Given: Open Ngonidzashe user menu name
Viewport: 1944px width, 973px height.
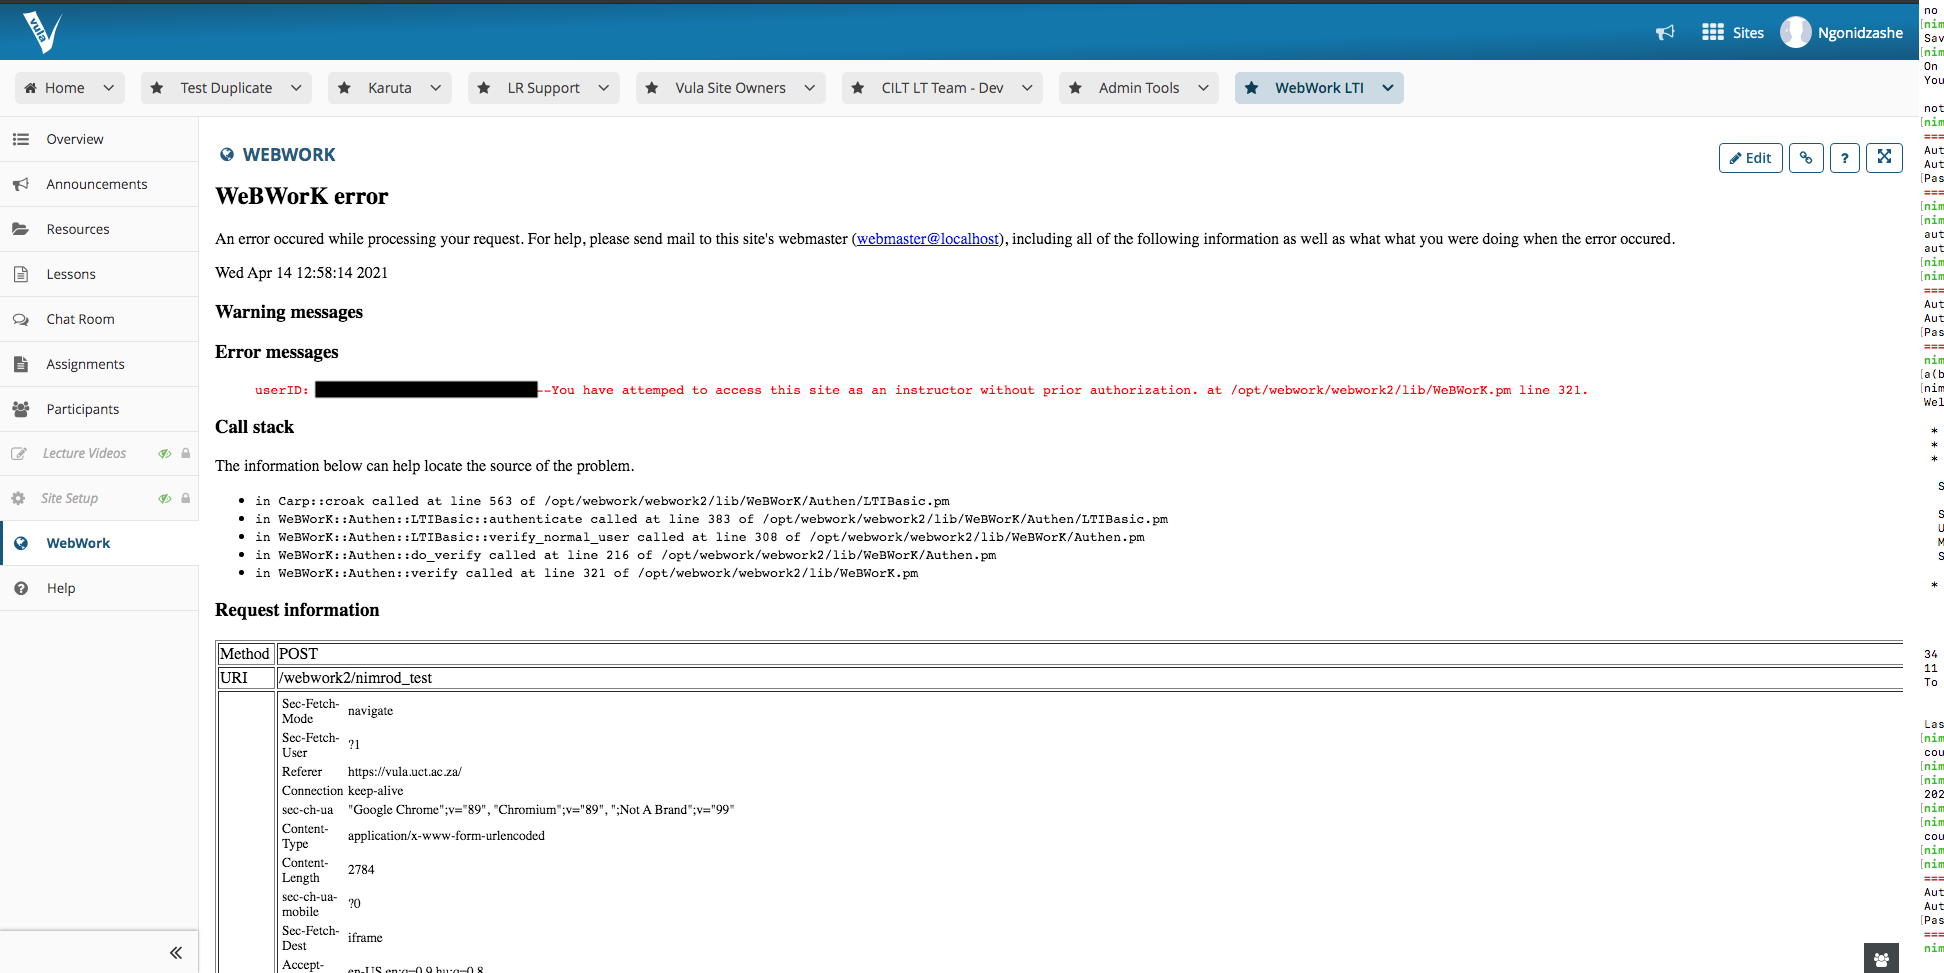Looking at the screenshot, I should coord(1860,33).
